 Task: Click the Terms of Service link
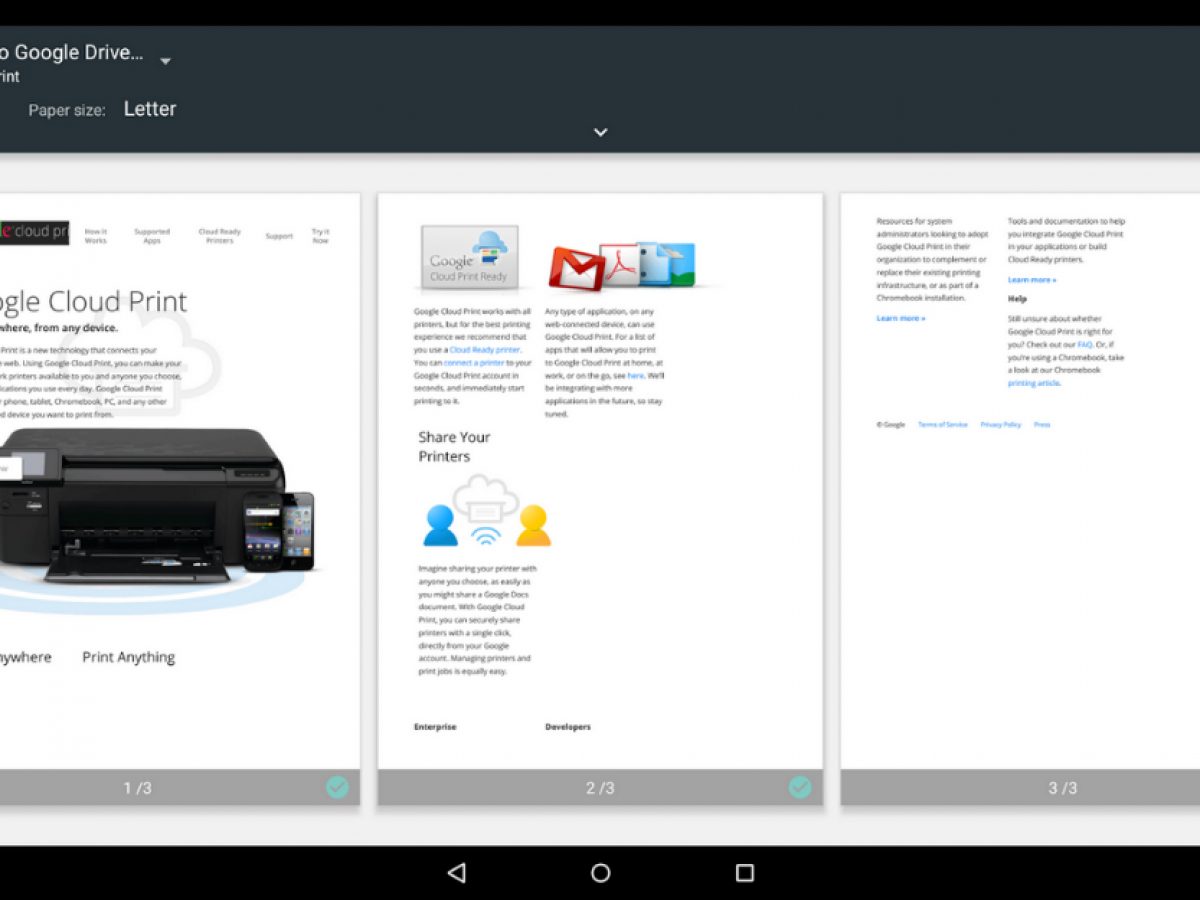pyautogui.click(x=942, y=425)
